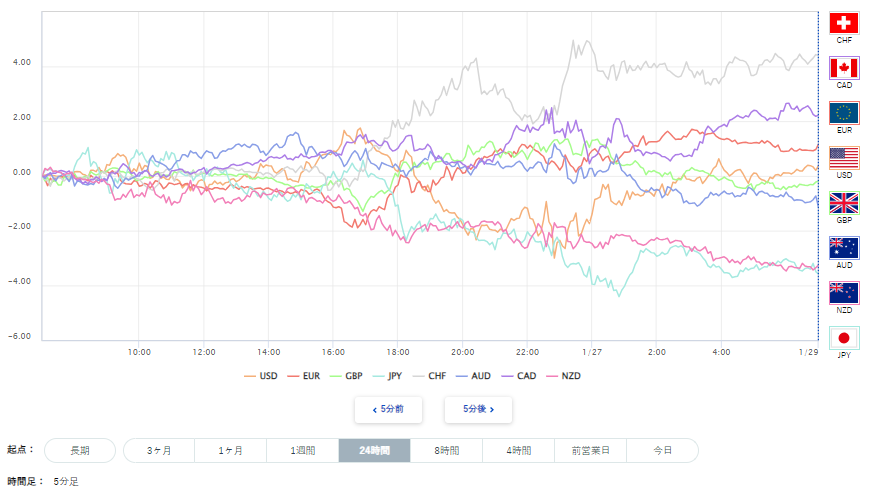
Task: Select the 1ヶ月 range tab
Action: click(231, 451)
